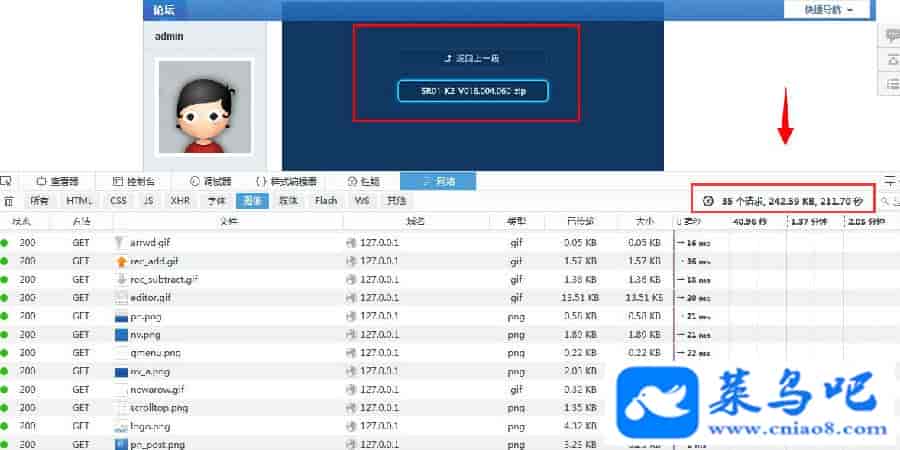Open the admin username link

pos(169,36)
